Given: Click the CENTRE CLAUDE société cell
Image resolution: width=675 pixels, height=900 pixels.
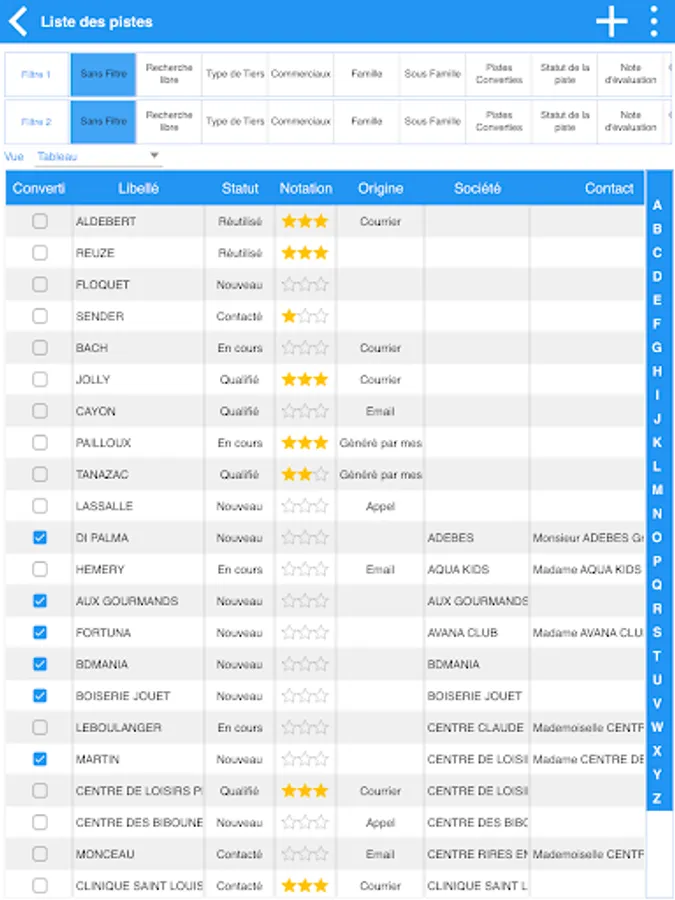Looking at the screenshot, I should 475,728.
